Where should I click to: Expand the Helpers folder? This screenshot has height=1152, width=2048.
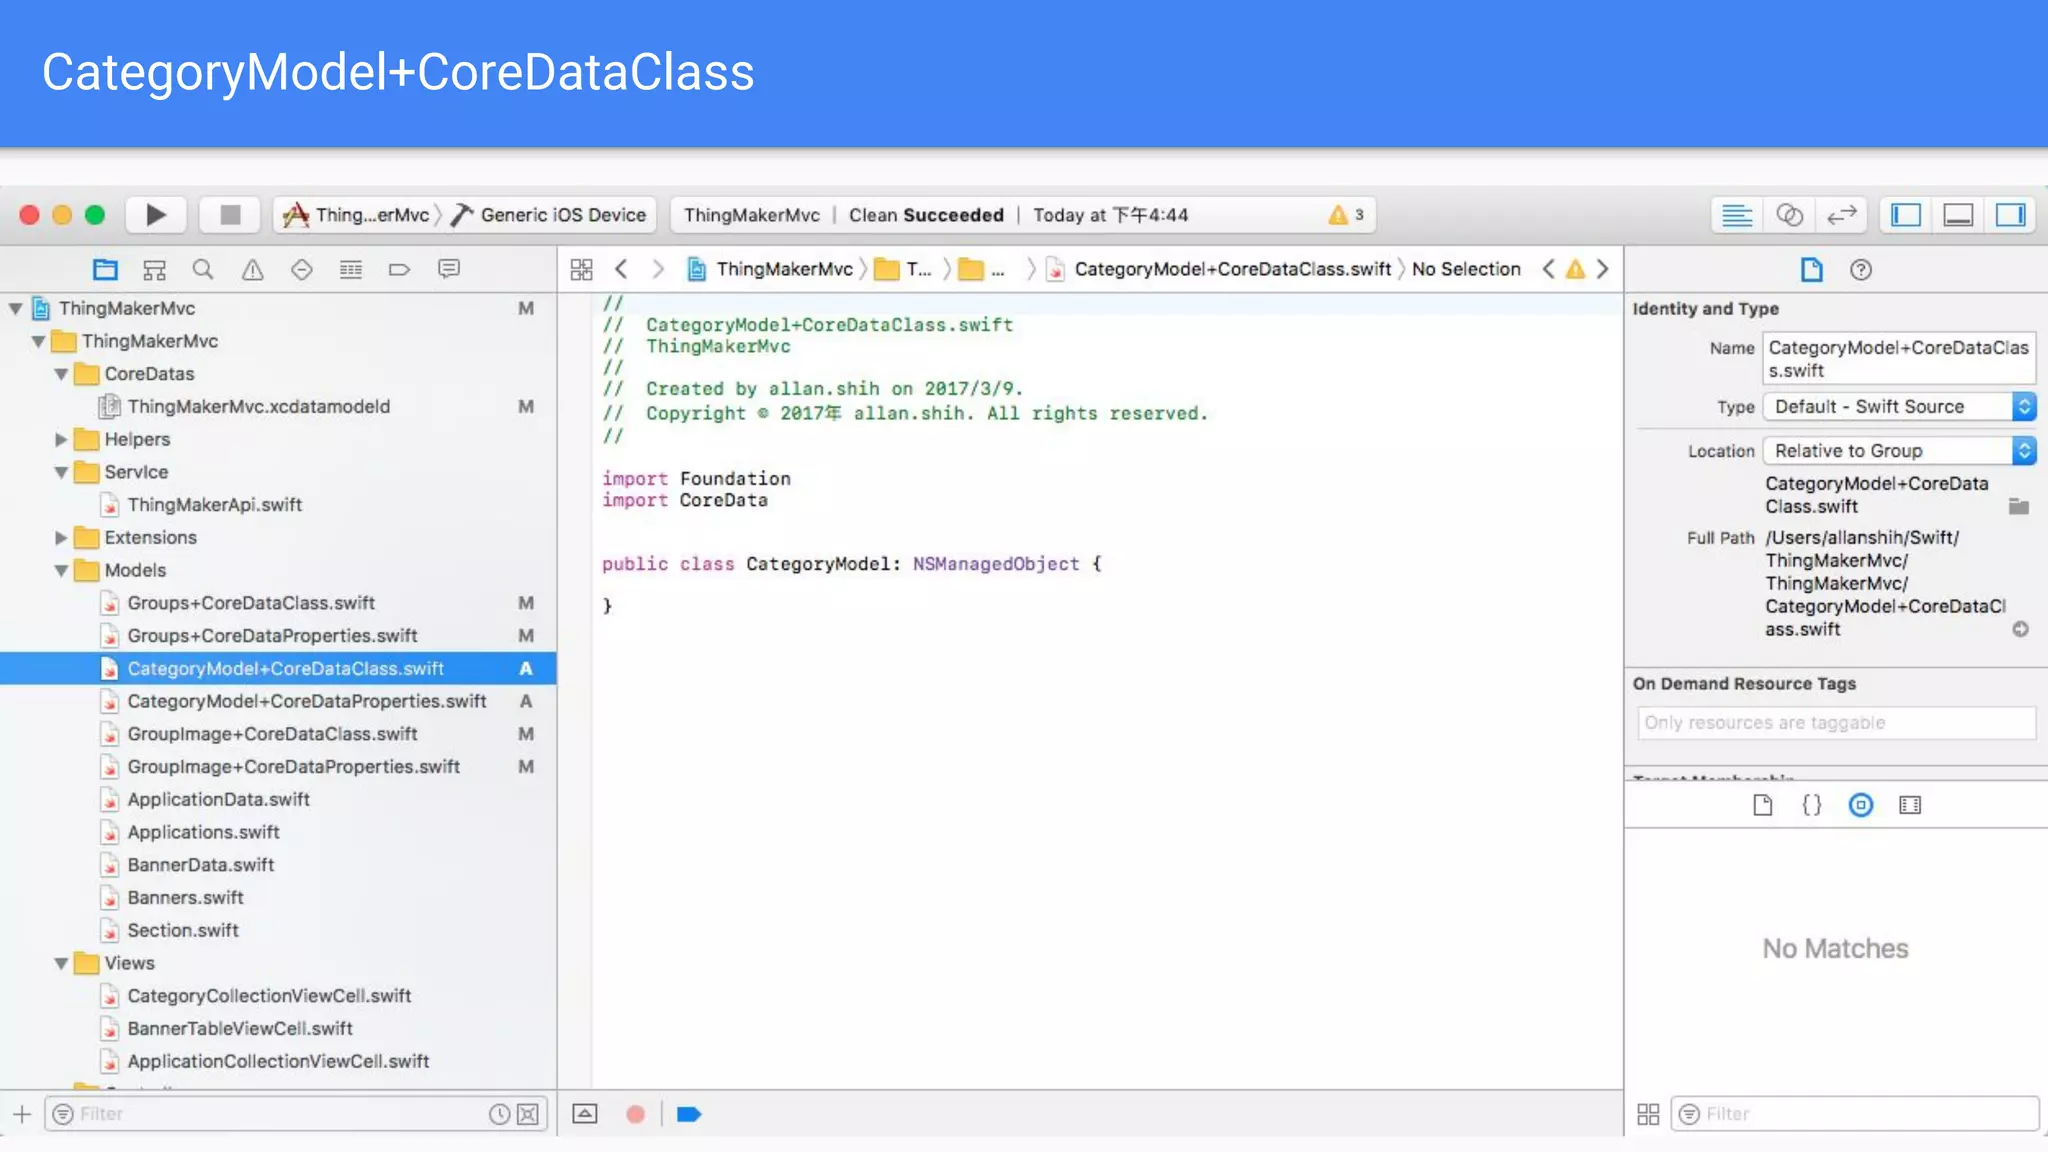pyautogui.click(x=61, y=439)
